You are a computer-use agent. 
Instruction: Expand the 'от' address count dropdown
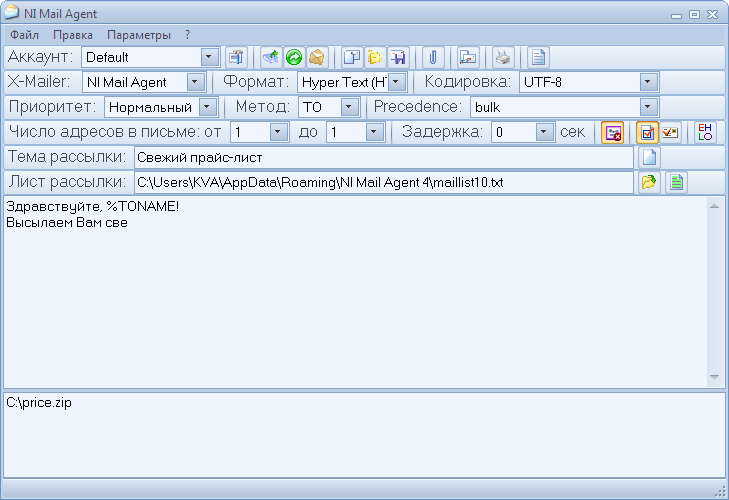278,133
